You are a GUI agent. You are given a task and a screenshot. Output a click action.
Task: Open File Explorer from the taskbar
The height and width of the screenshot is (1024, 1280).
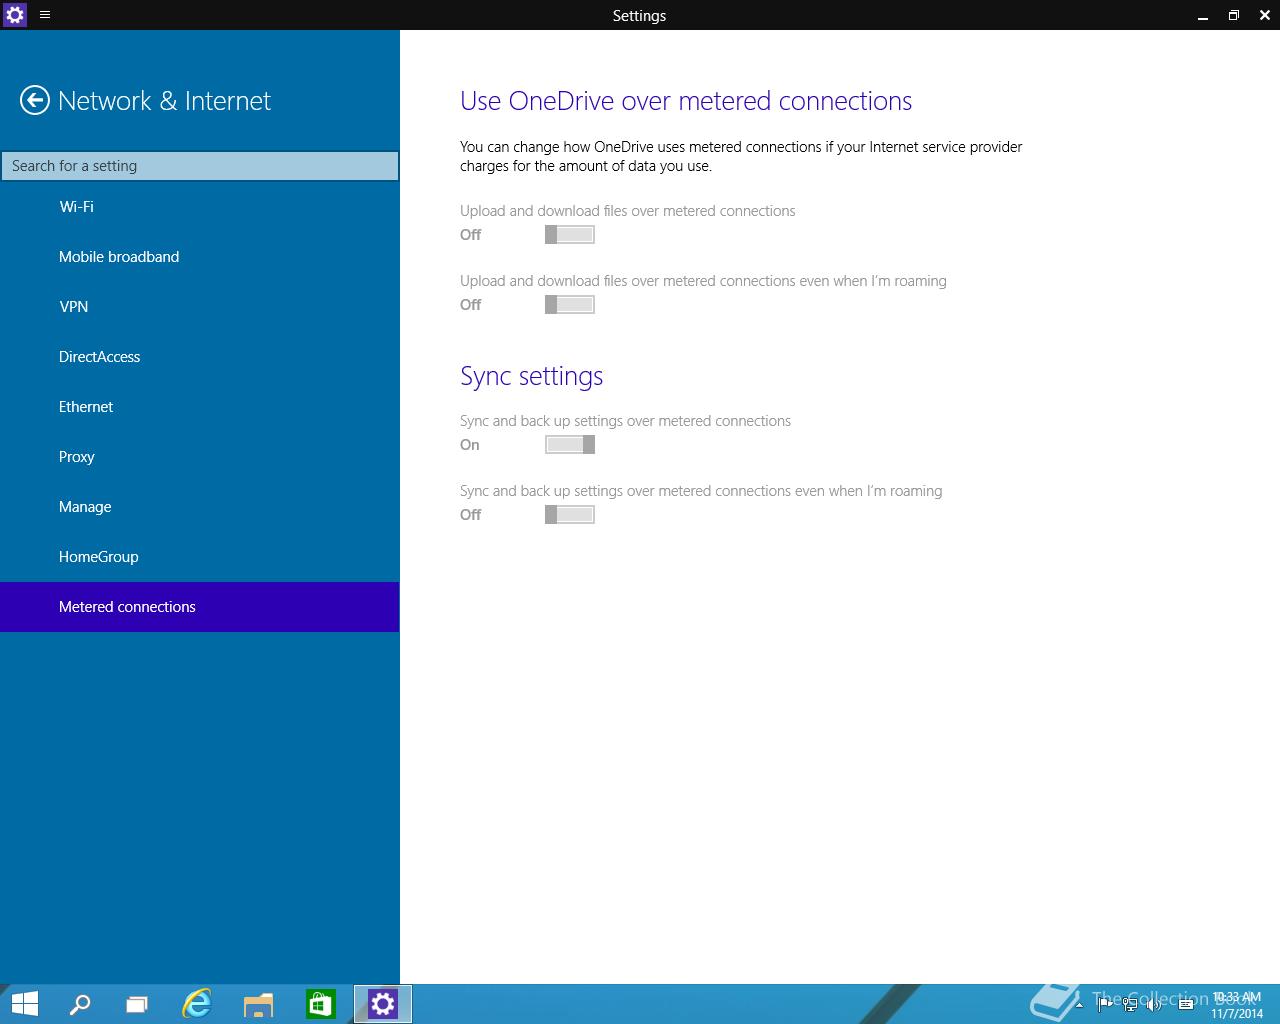(x=259, y=1004)
